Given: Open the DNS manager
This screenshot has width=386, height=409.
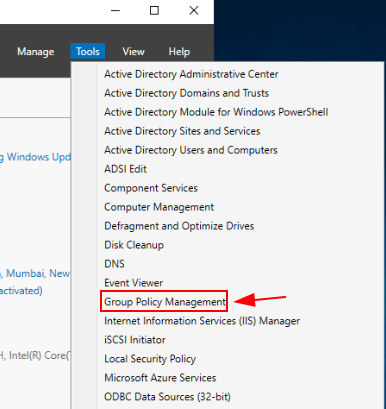Looking at the screenshot, I should pos(114,264).
